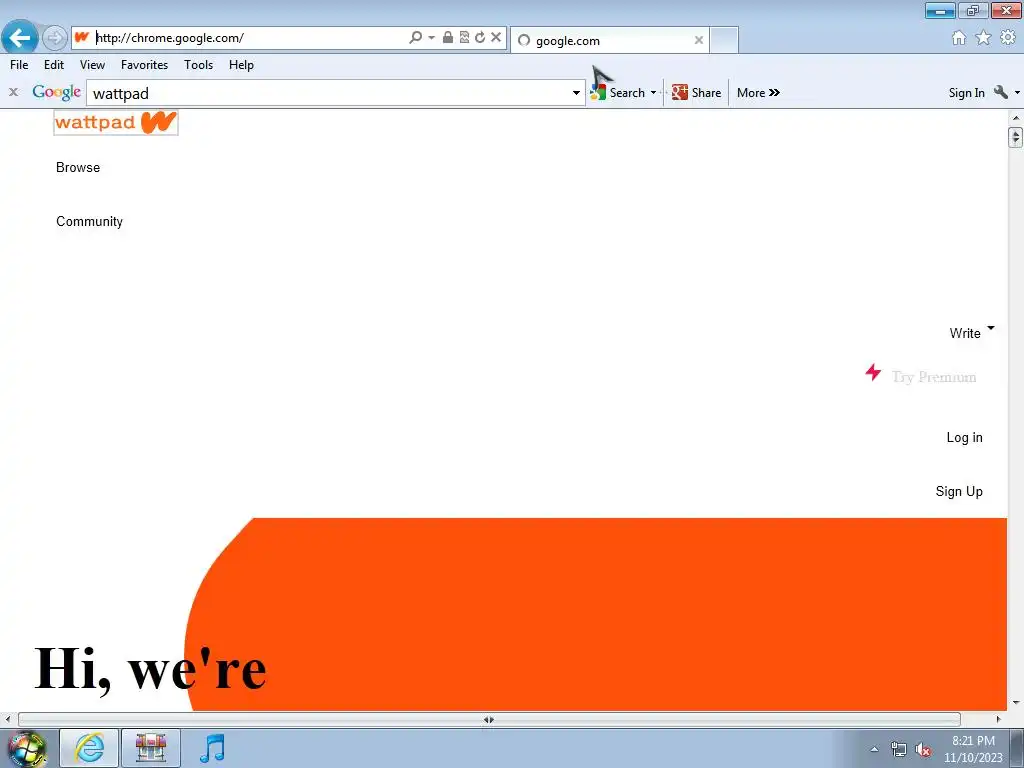This screenshot has width=1024, height=768.
Task: Click vertical scrollbar up arrow
Action: (x=1016, y=118)
